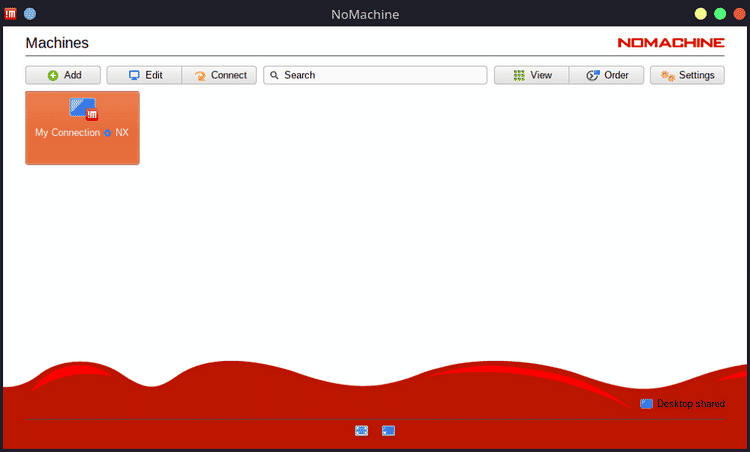Image resolution: width=750 pixels, height=452 pixels.
Task: Click the Order button
Action: (x=607, y=75)
